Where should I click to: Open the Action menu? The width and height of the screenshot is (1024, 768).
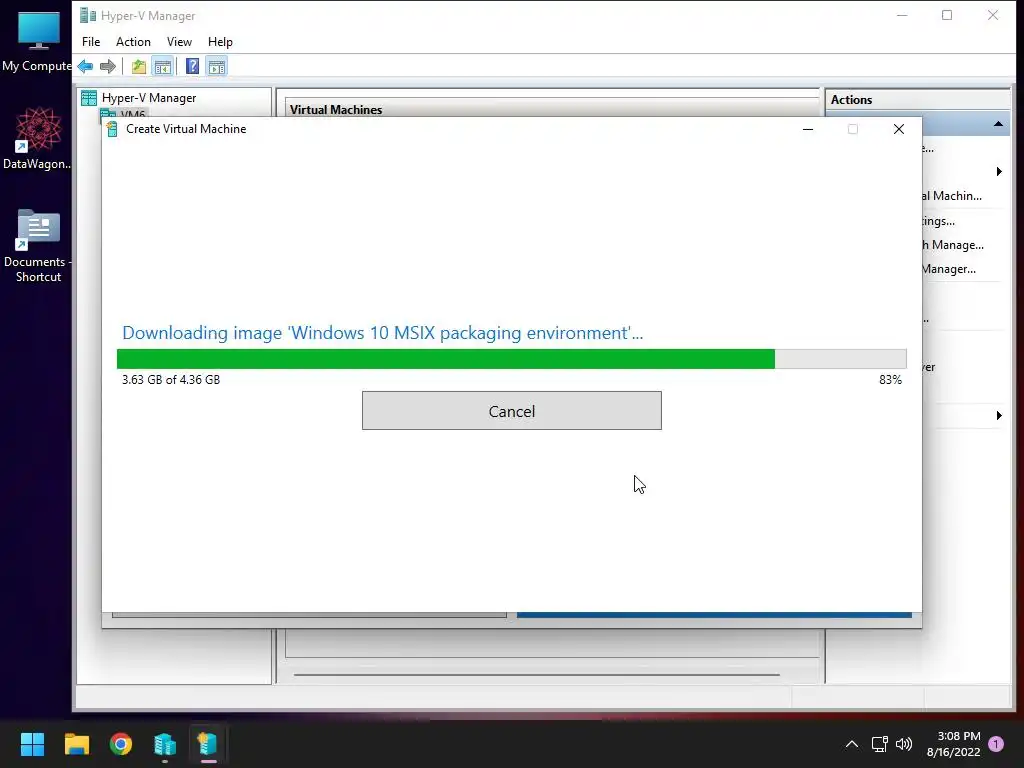[133, 42]
